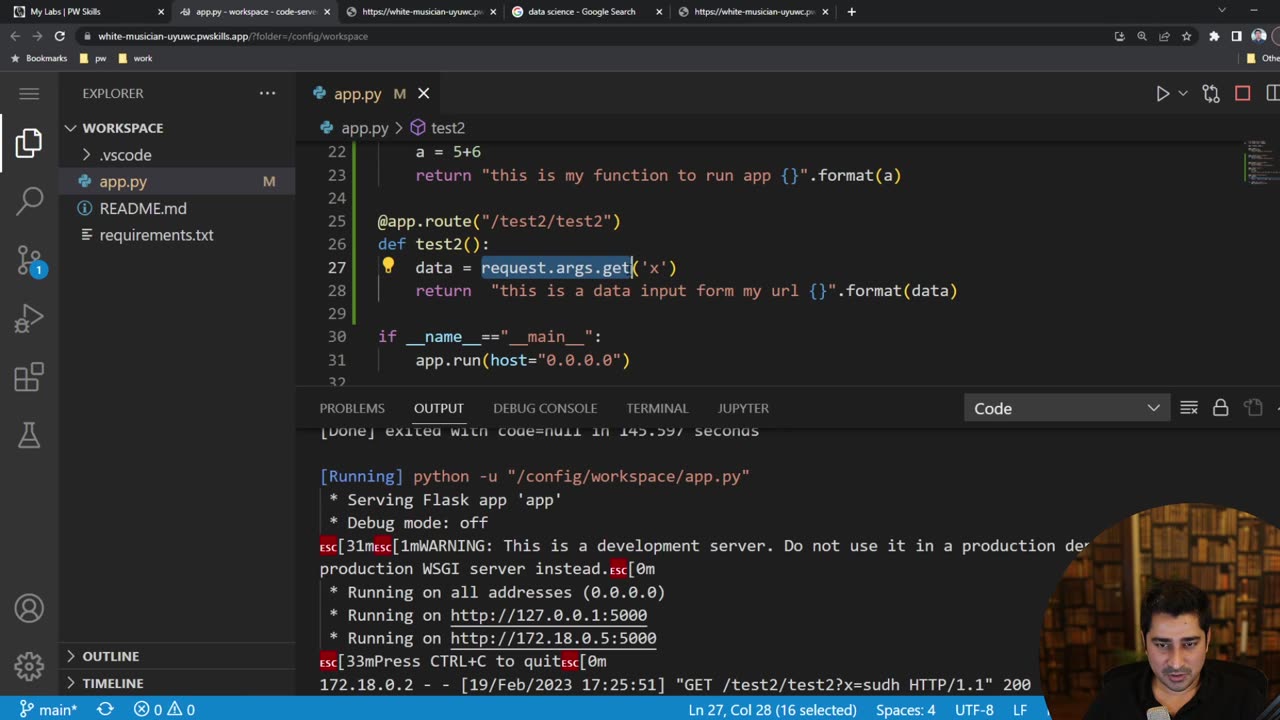Screen dimensions: 1280x720
Task: Open the pw bookmarks folder
Action: pos(92,58)
